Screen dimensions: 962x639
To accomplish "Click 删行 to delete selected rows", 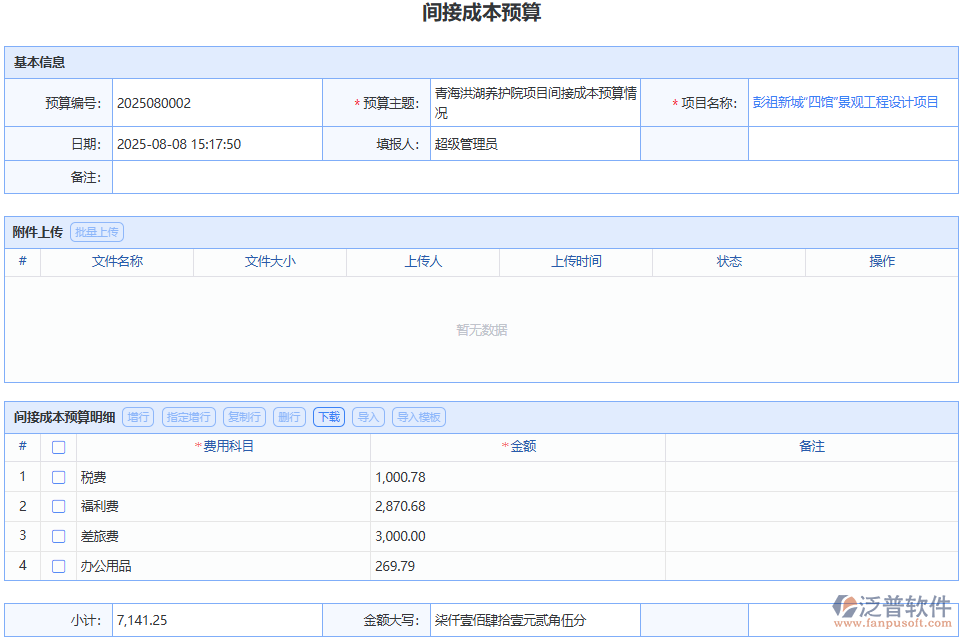I will [288, 417].
